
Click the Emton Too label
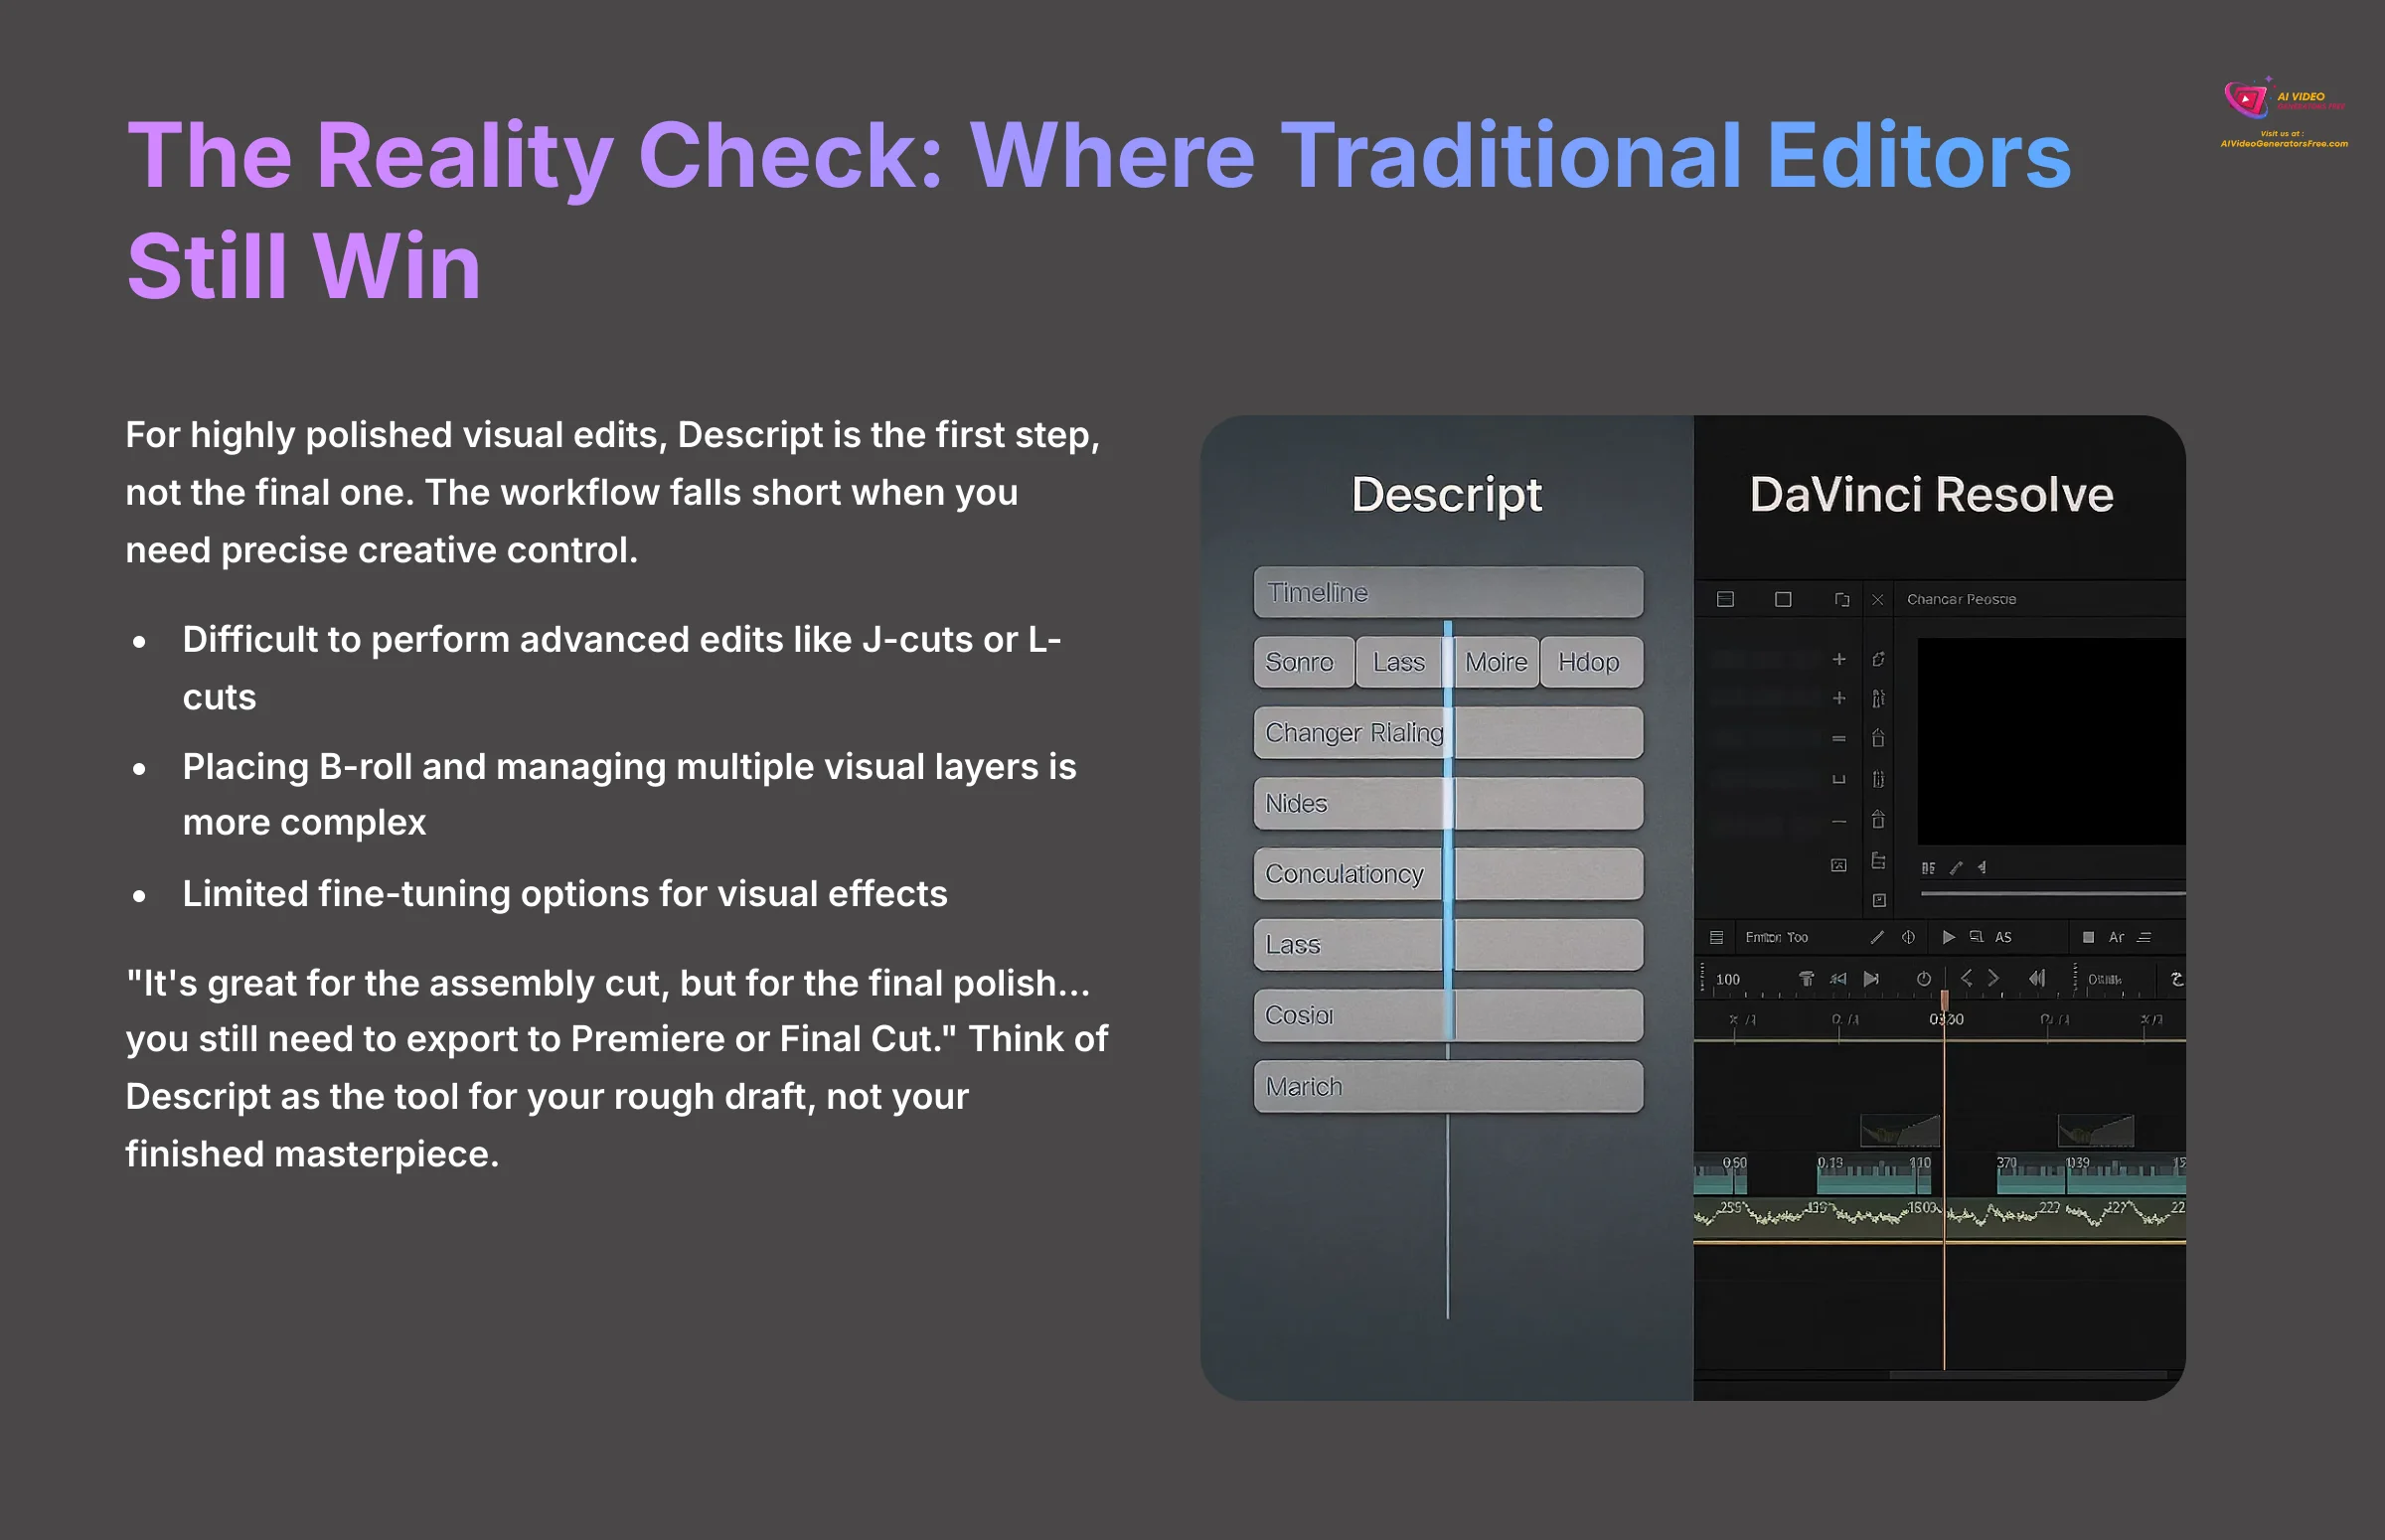tap(1776, 937)
